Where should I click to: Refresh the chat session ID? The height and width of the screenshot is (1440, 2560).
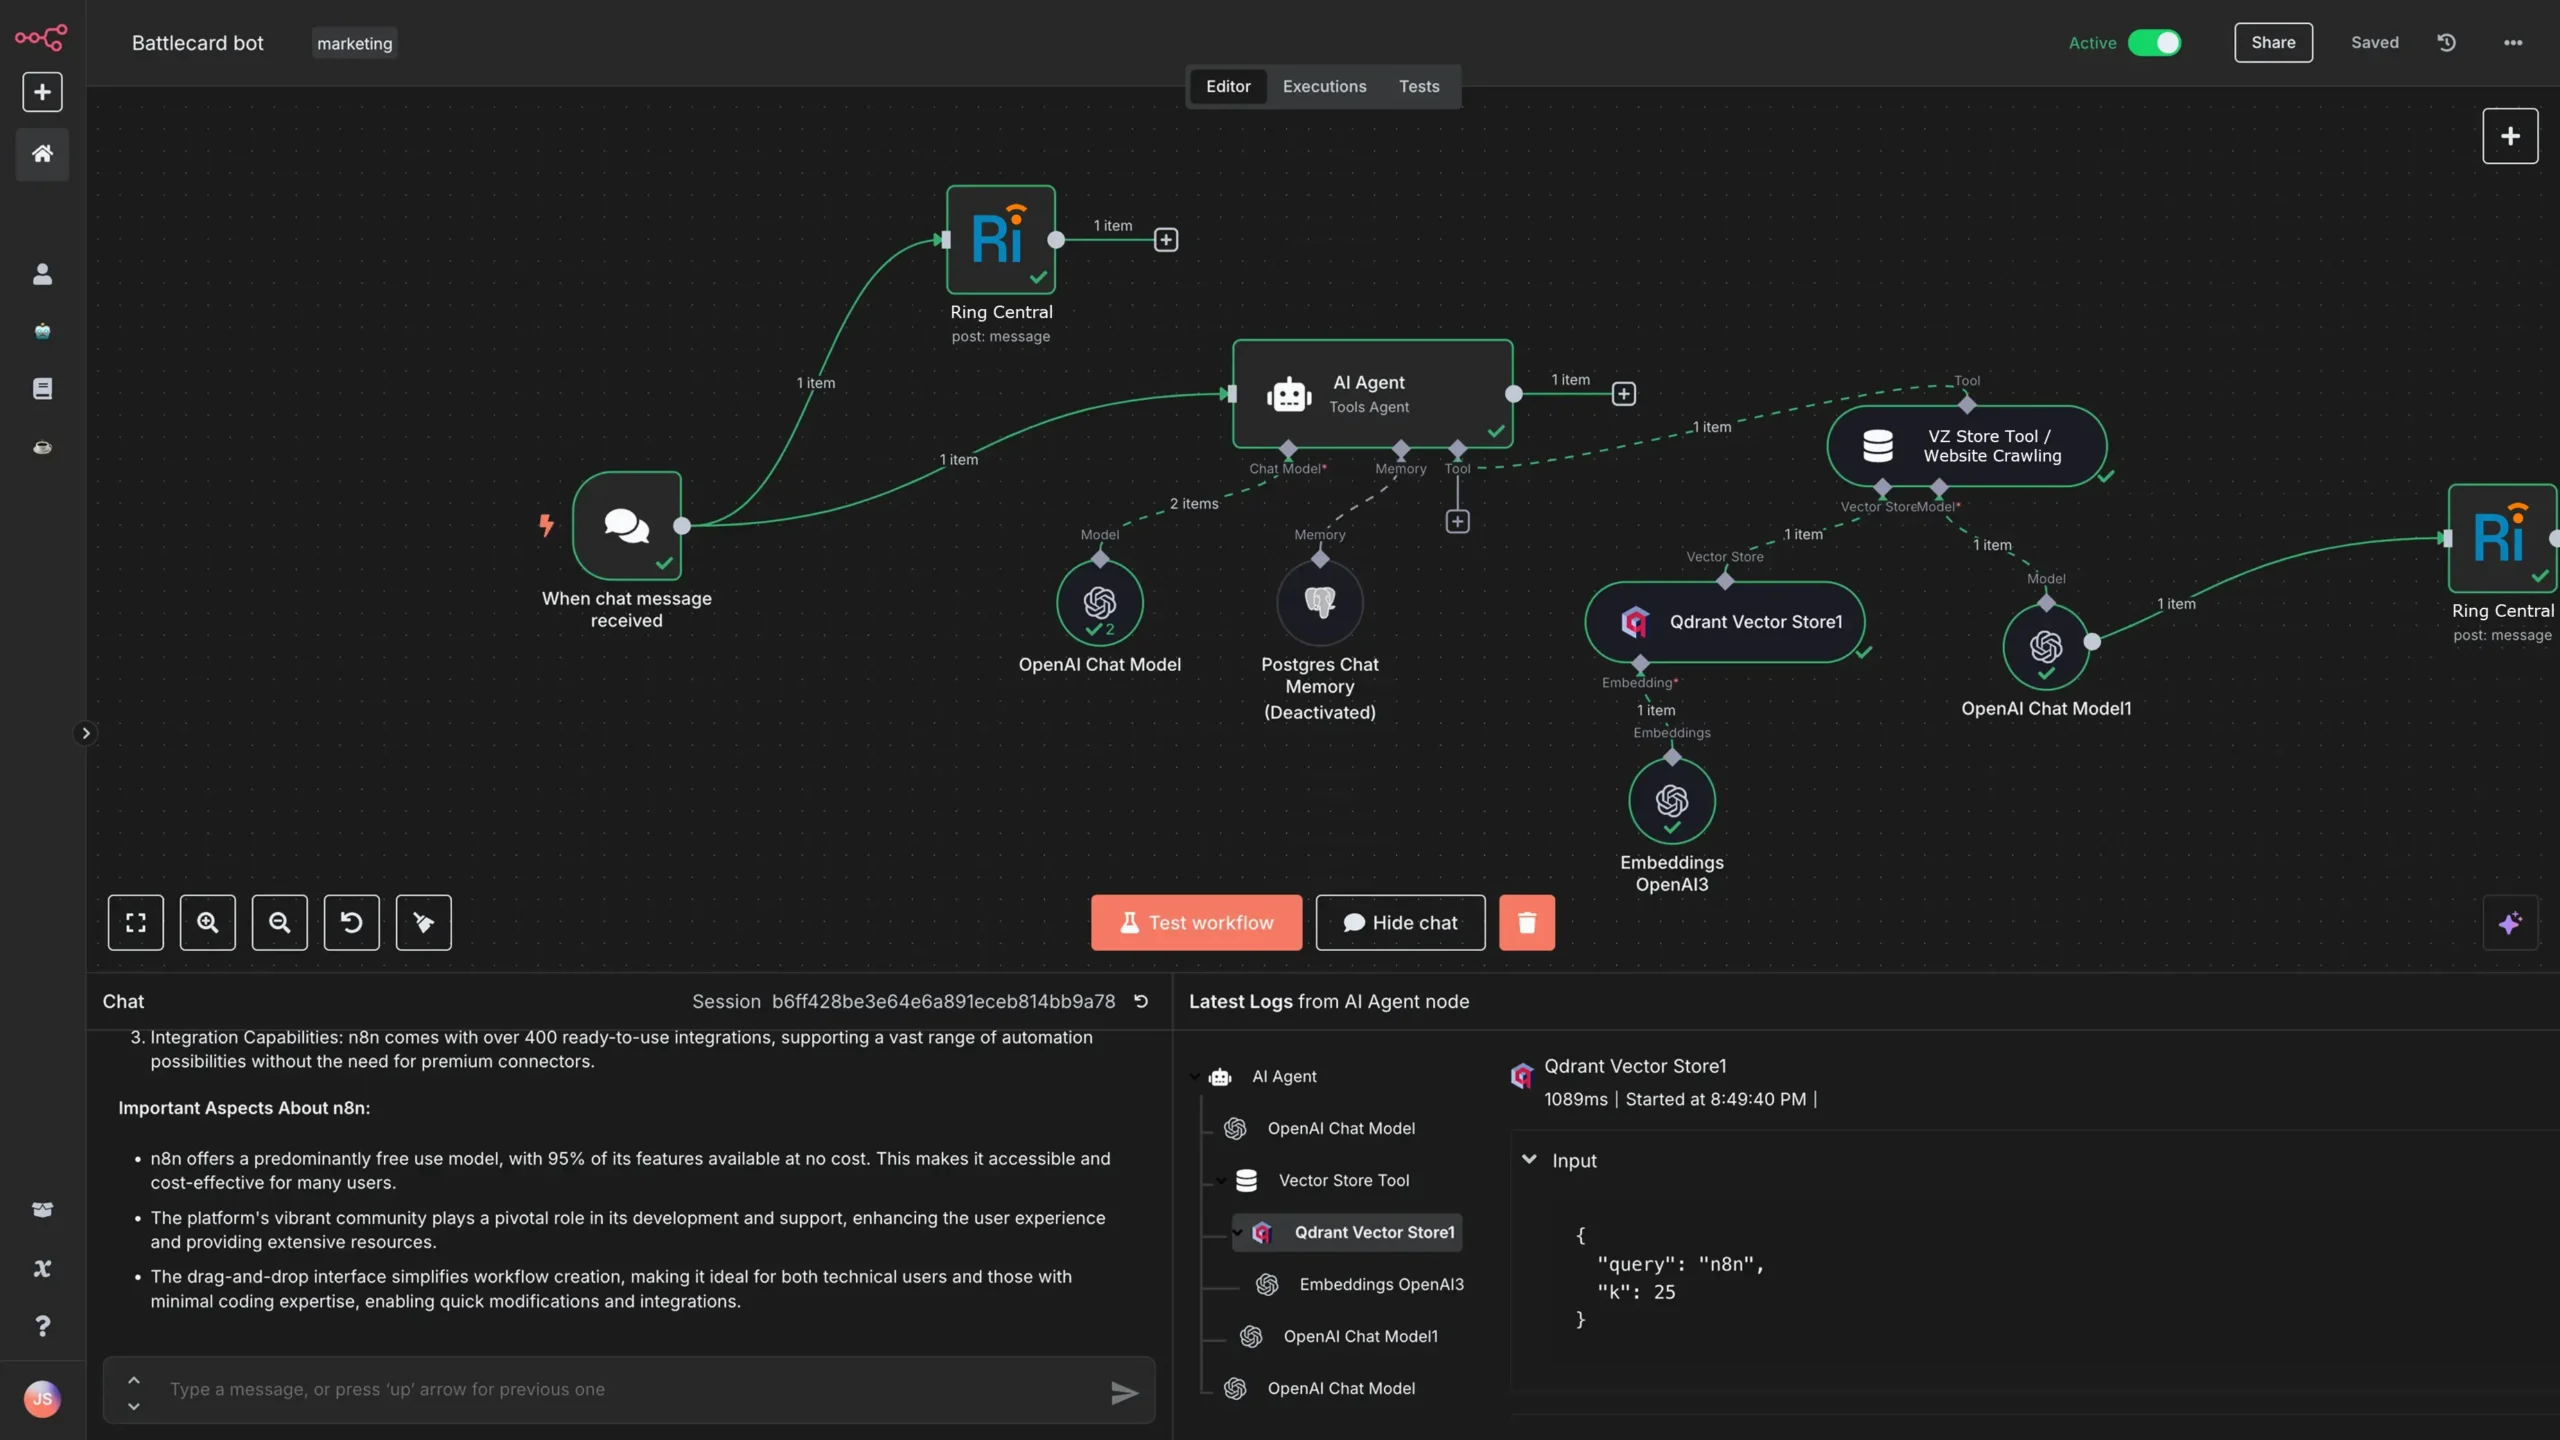pos(1141,1001)
